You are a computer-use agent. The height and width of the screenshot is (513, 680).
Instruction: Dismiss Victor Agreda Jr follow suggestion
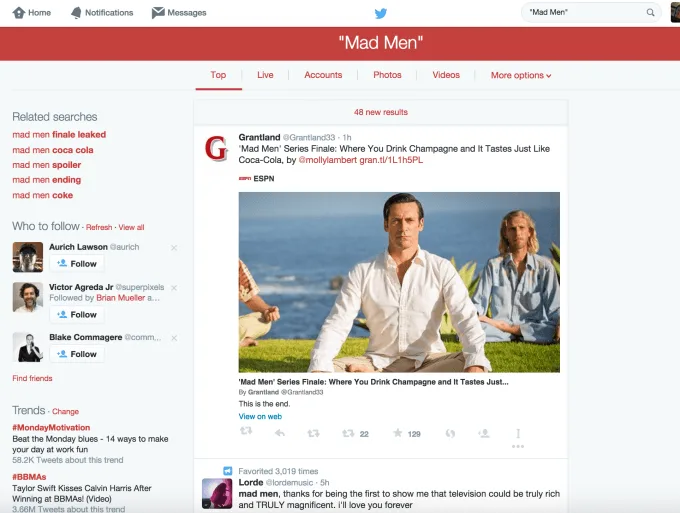(x=174, y=288)
